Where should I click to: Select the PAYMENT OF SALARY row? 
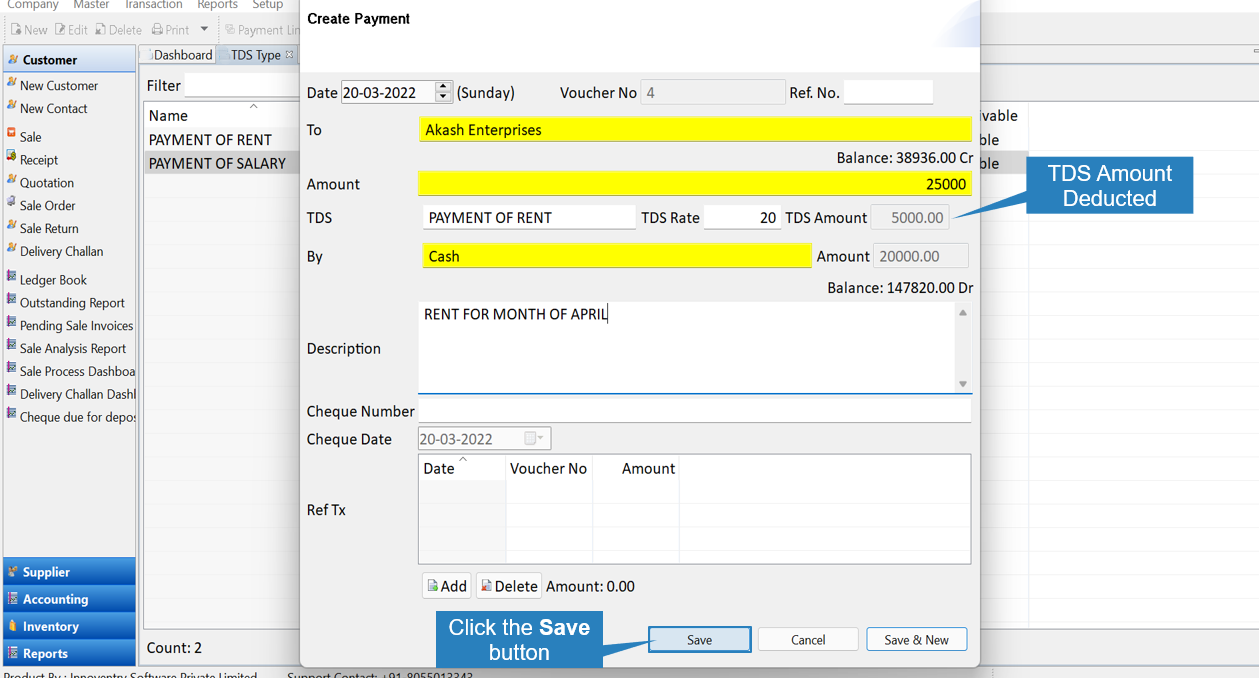222,163
